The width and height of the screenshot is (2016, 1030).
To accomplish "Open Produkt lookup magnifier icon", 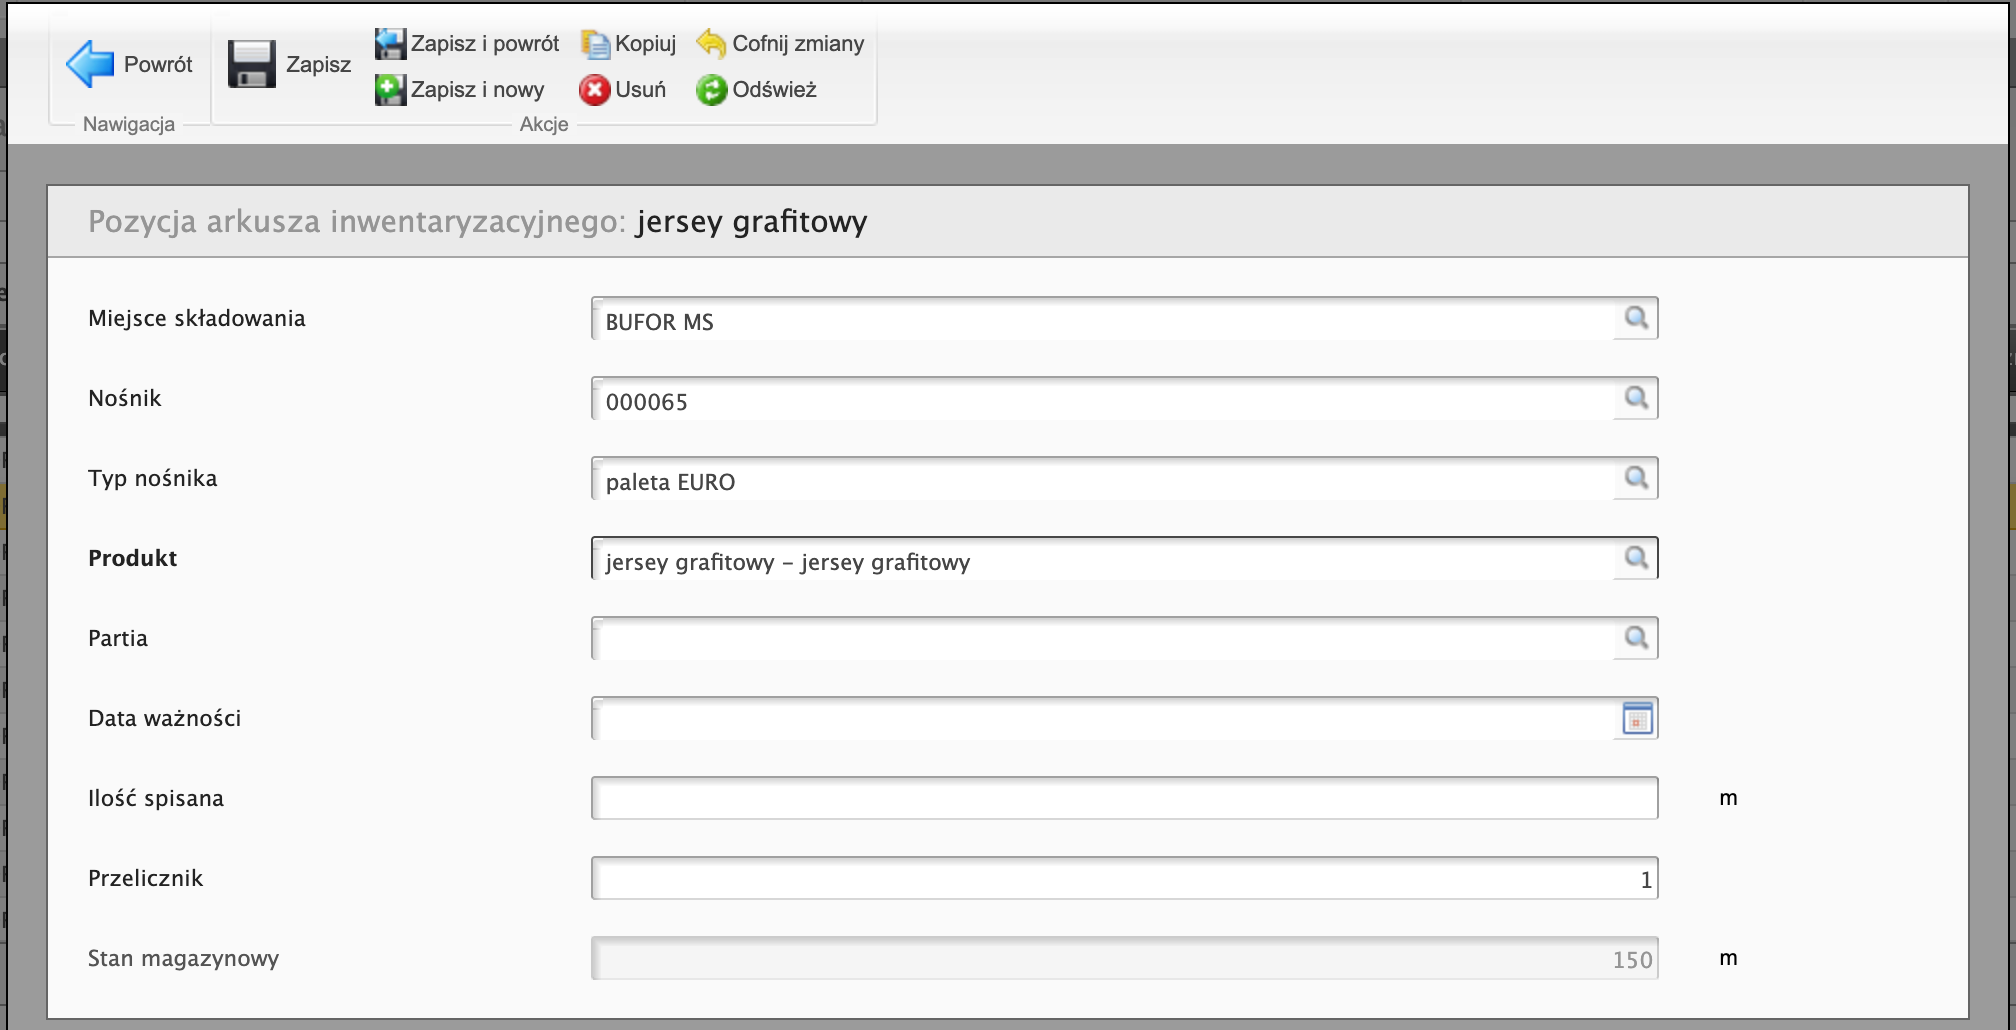I will click(1636, 558).
